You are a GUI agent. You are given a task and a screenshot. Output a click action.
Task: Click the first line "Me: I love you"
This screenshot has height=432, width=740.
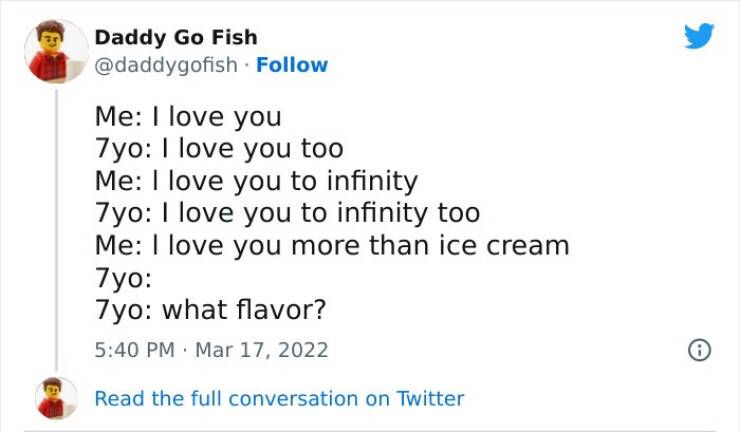188,117
